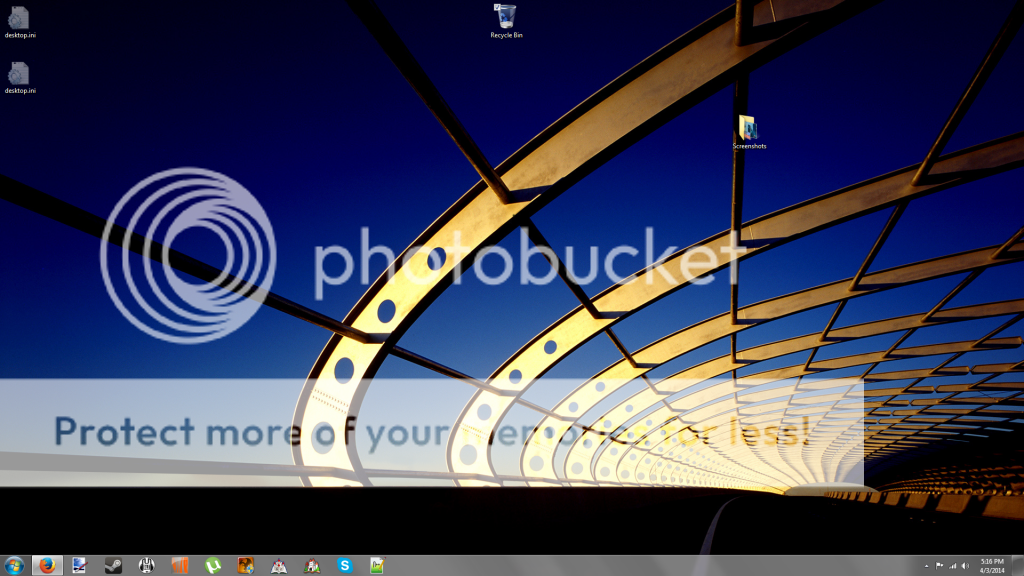Open the network signal tray icon

point(952,566)
